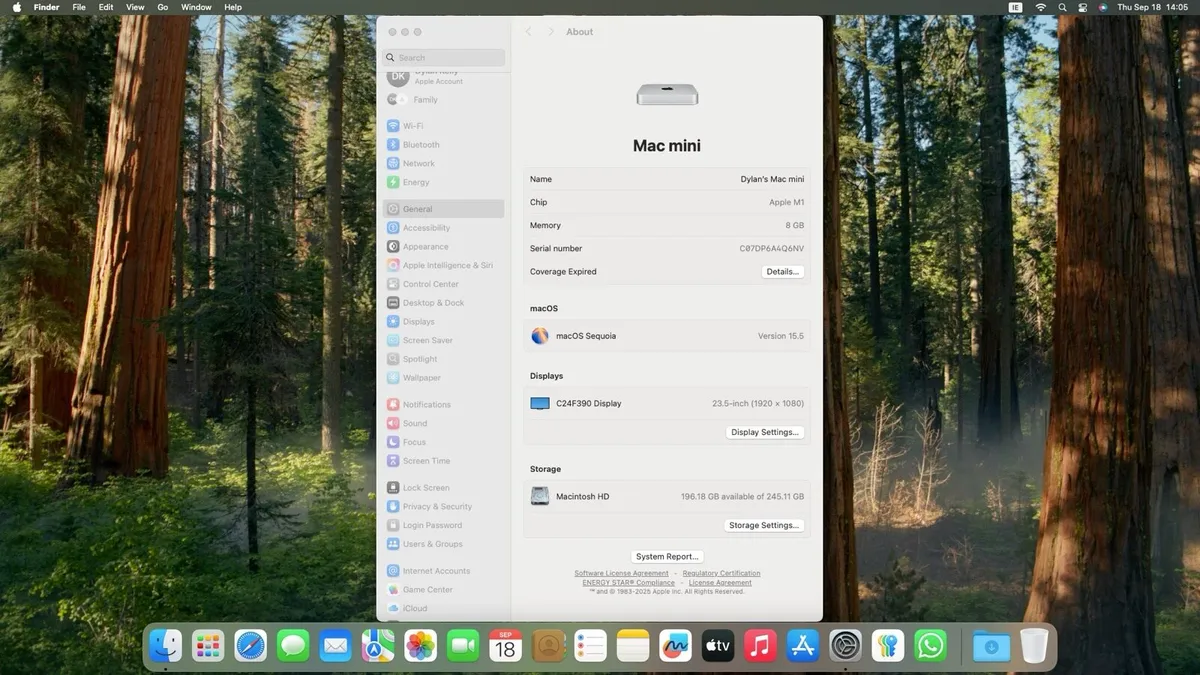This screenshot has width=1200, height=675.
Task: Select Notifications in the sidebar
Action: (443, 405)
